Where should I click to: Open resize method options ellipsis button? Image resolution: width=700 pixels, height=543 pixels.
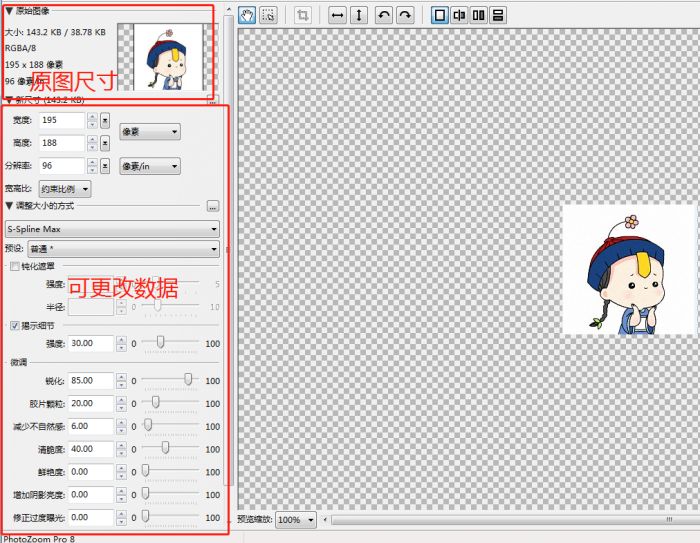213,206
